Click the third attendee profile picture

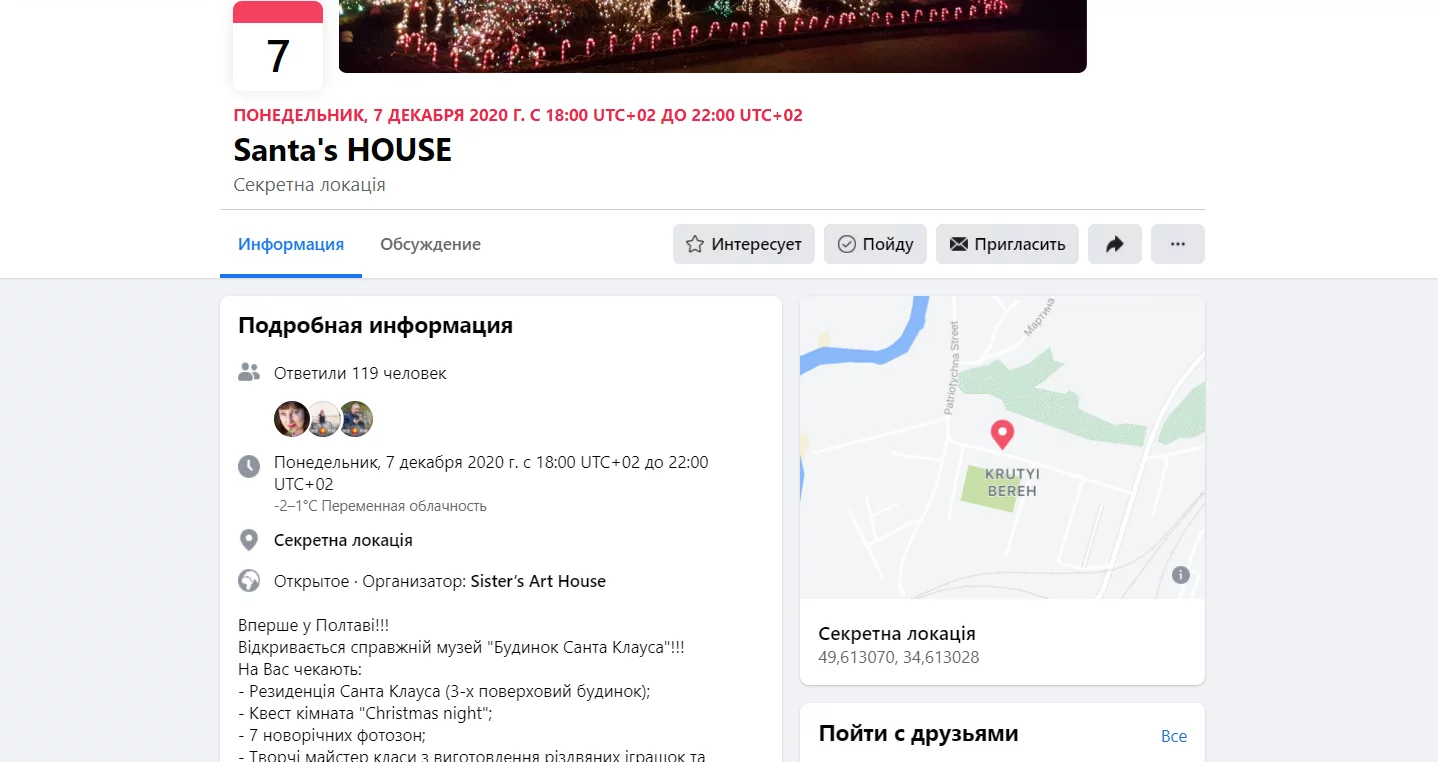[x=355, y=419]
